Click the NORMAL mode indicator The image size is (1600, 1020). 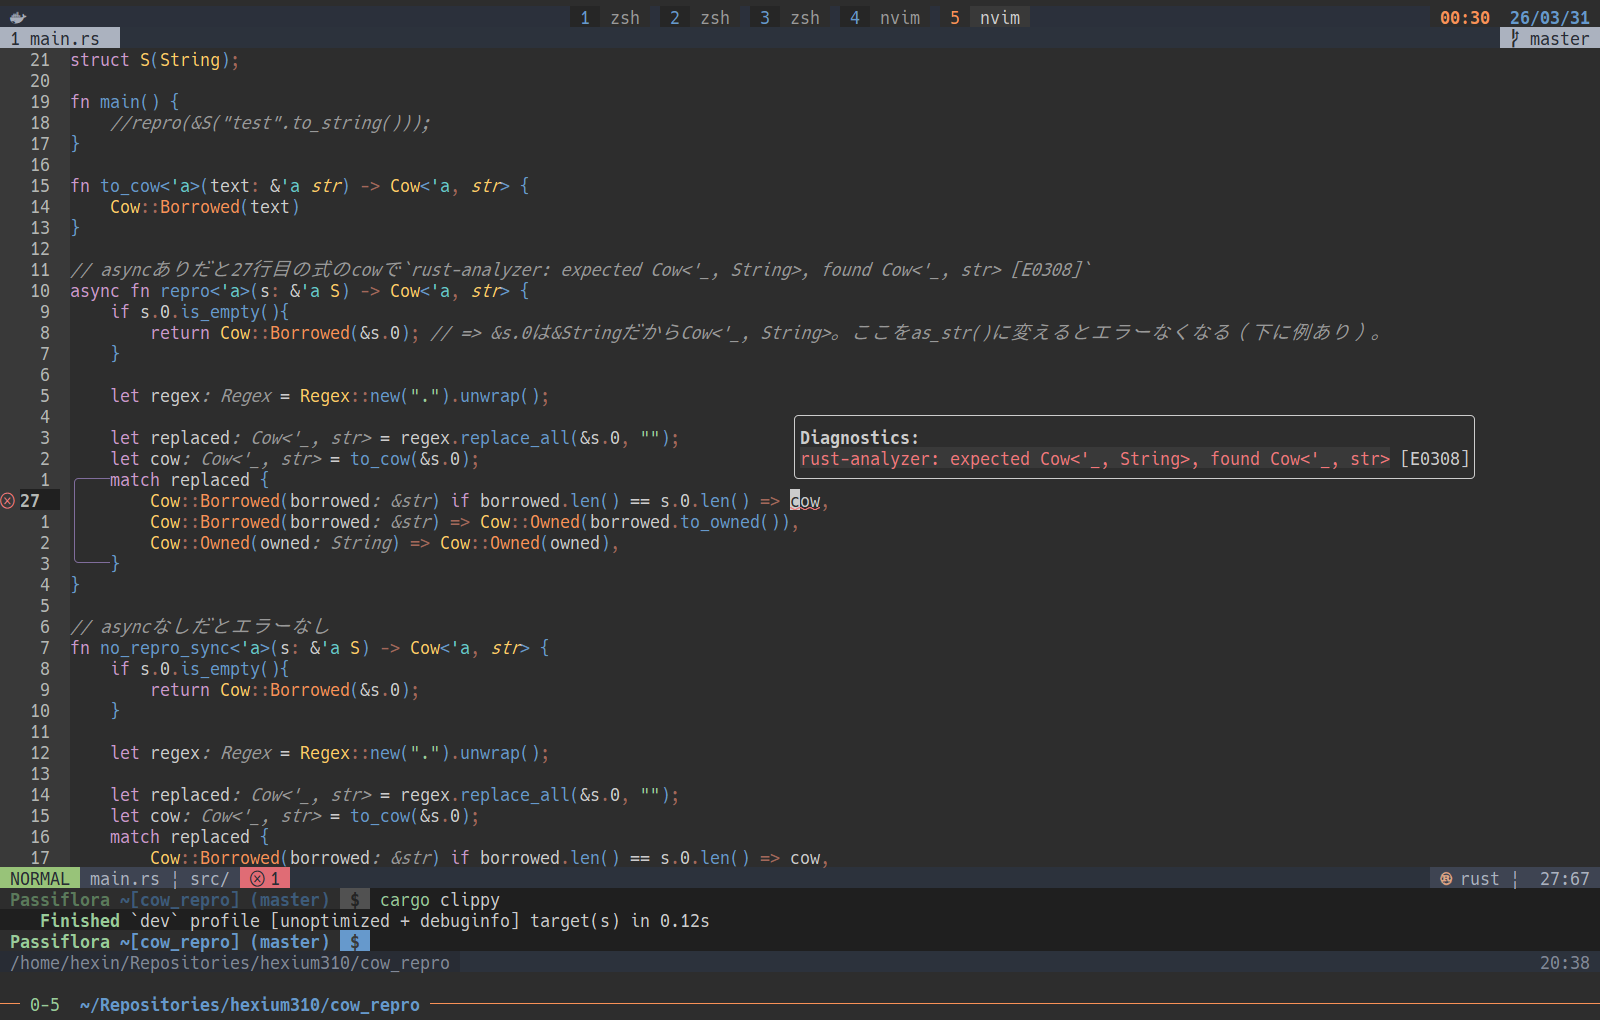tap(40, 879)
